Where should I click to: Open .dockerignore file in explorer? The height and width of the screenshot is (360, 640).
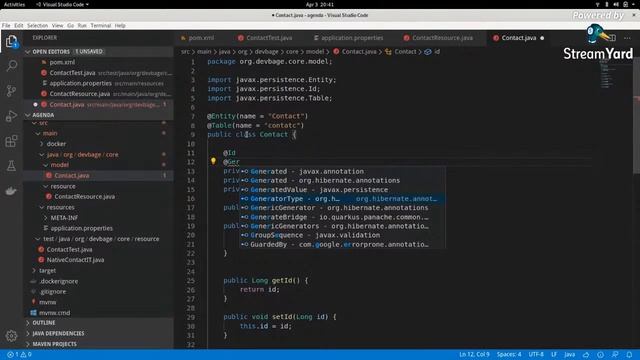point(59,281)
